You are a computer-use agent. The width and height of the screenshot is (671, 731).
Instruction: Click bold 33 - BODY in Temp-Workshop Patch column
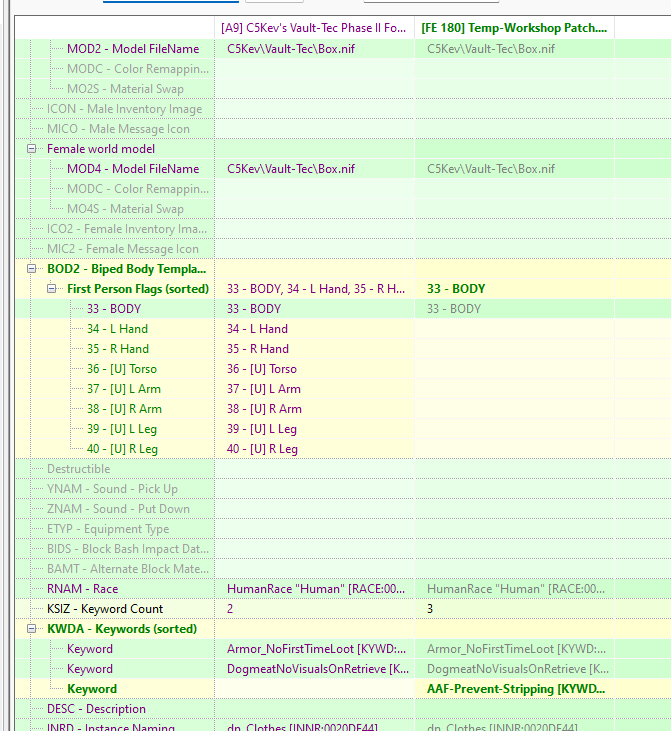(456, 289)
